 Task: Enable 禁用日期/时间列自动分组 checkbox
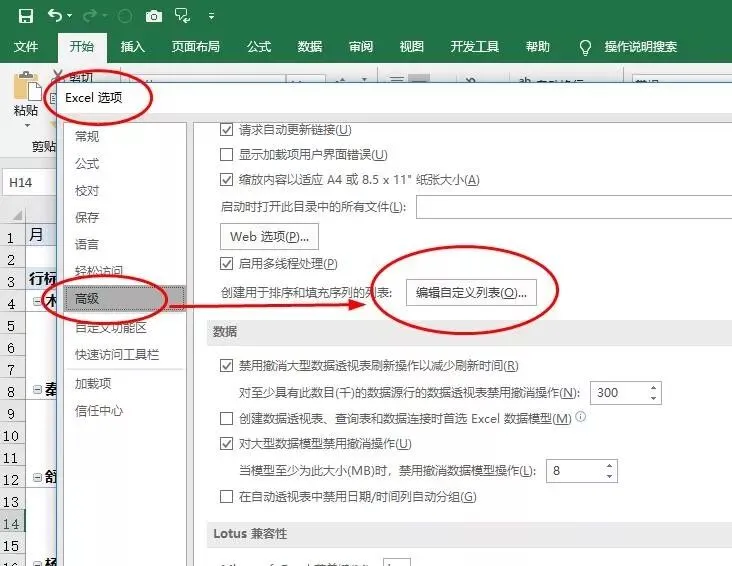pos(226,496)
